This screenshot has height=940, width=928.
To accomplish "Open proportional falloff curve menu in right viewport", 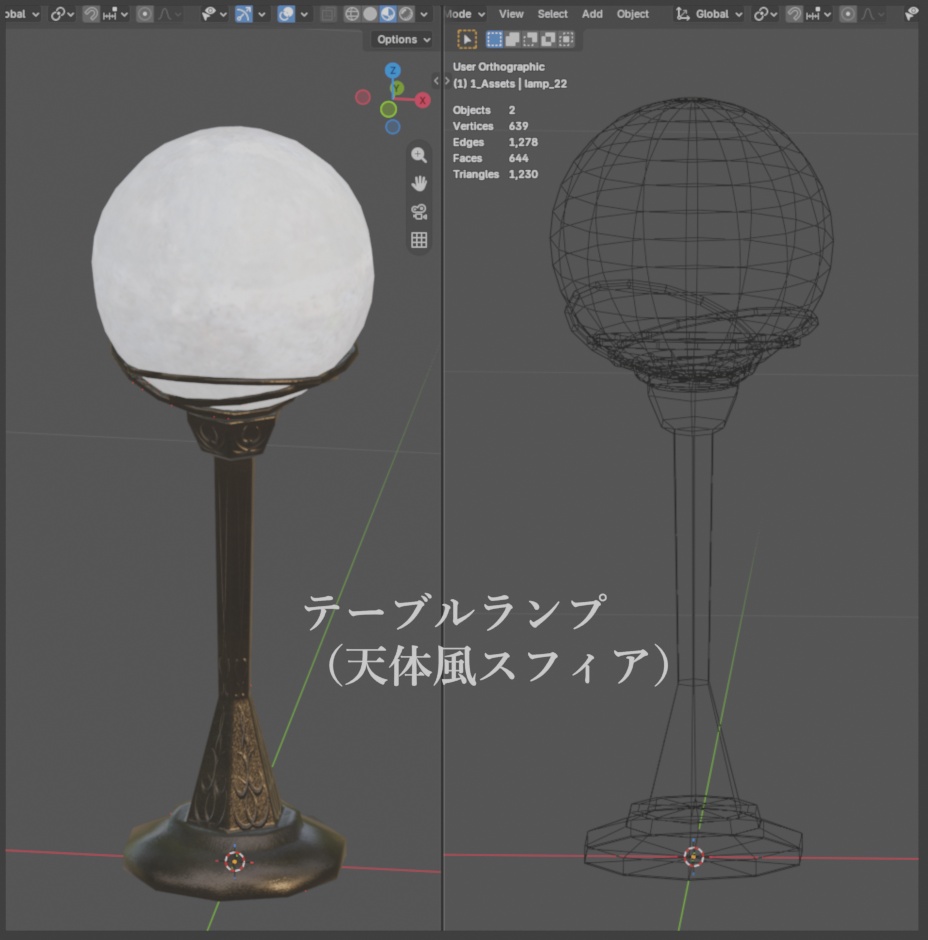I will [872, 14].
